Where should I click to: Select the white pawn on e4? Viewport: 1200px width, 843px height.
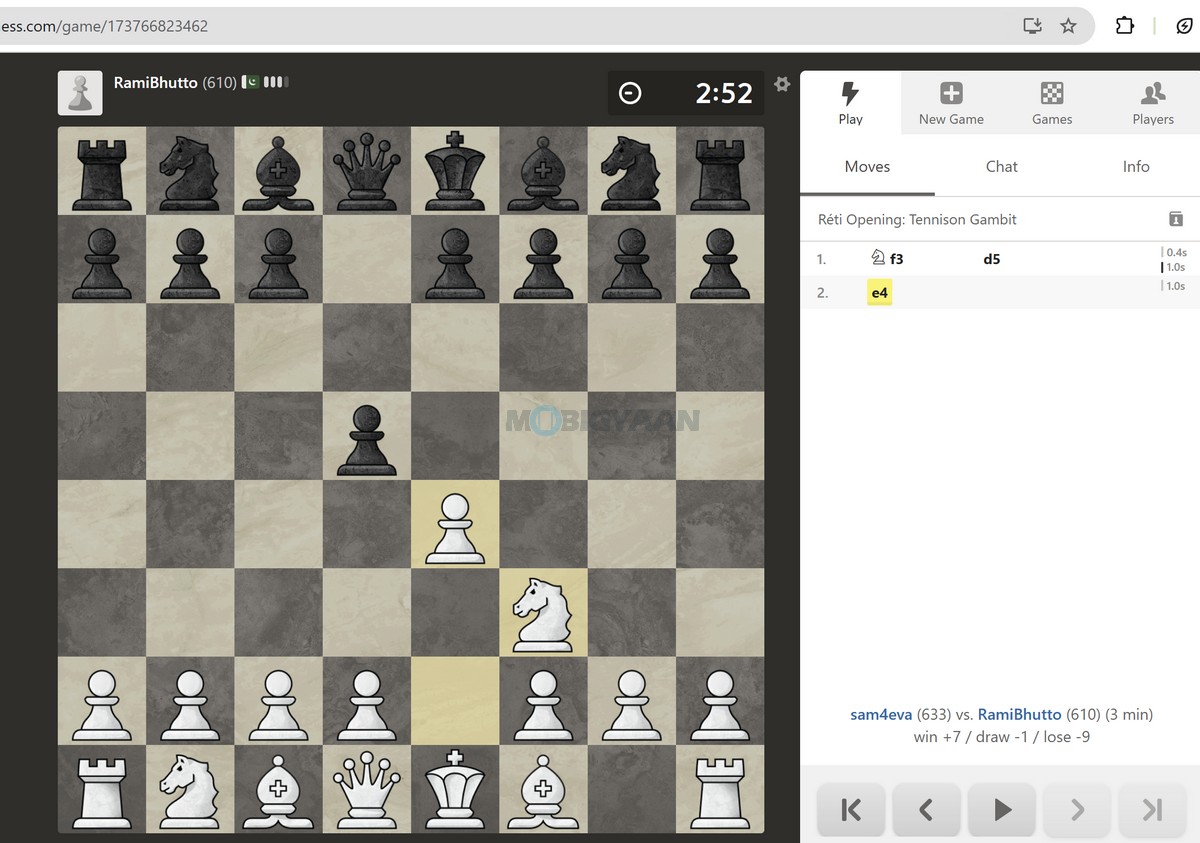455,524
